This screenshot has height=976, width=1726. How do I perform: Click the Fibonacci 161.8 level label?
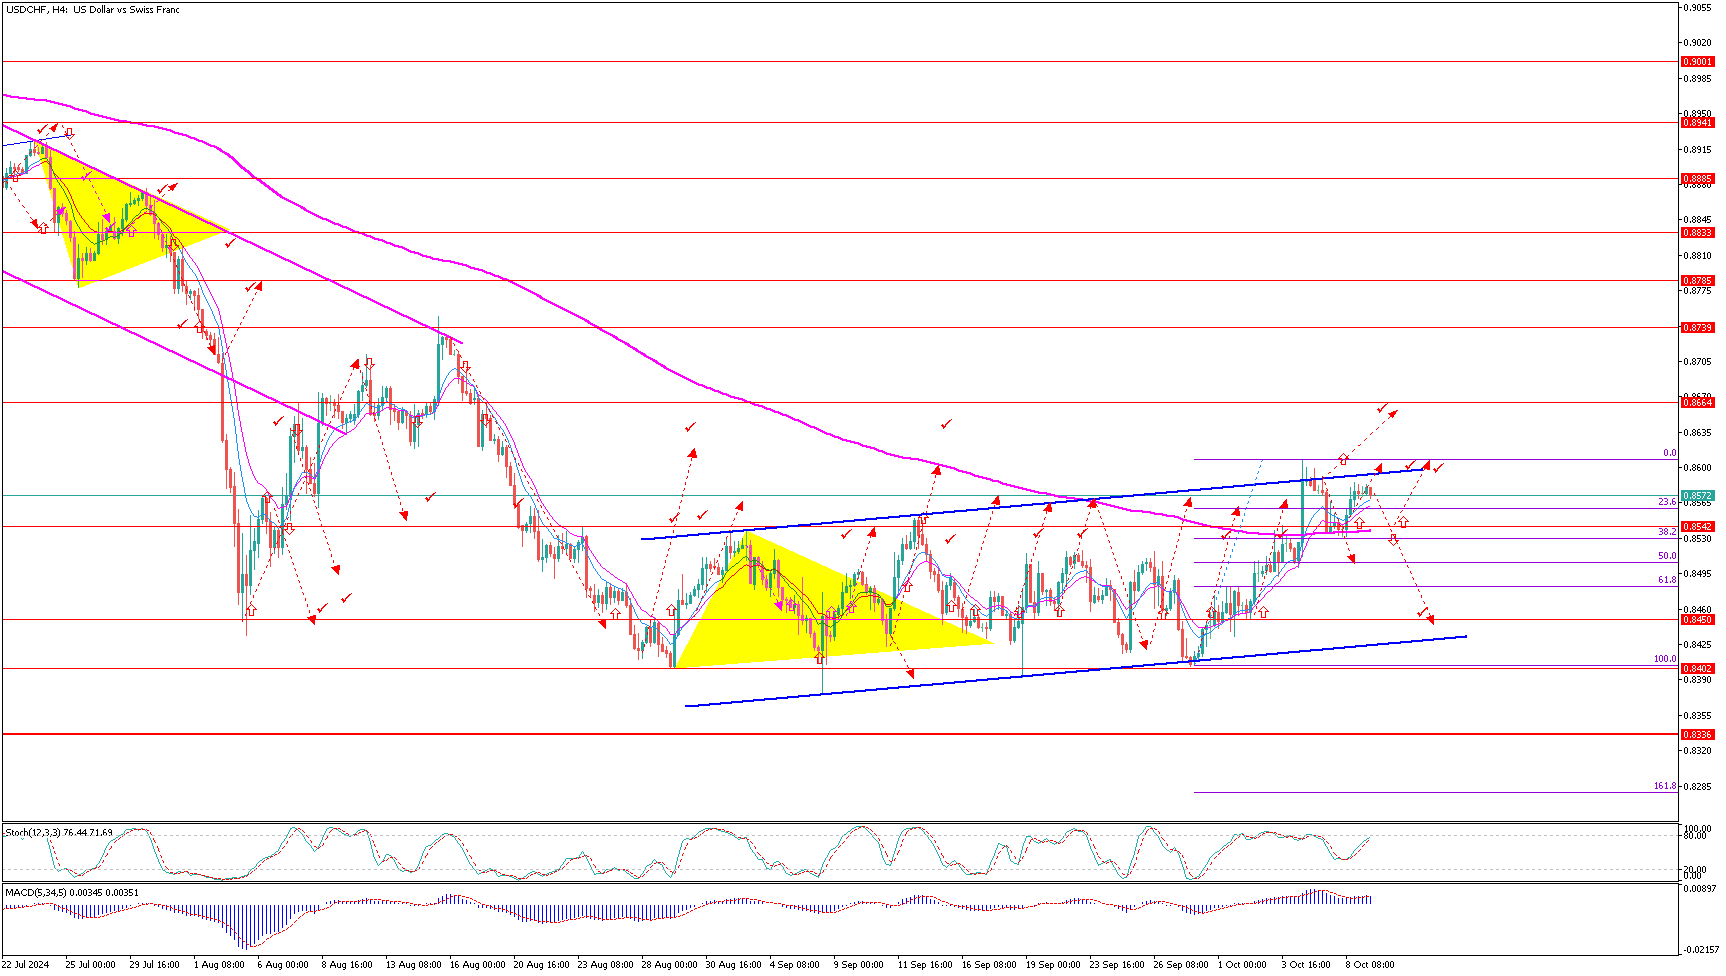[1665, 786]
